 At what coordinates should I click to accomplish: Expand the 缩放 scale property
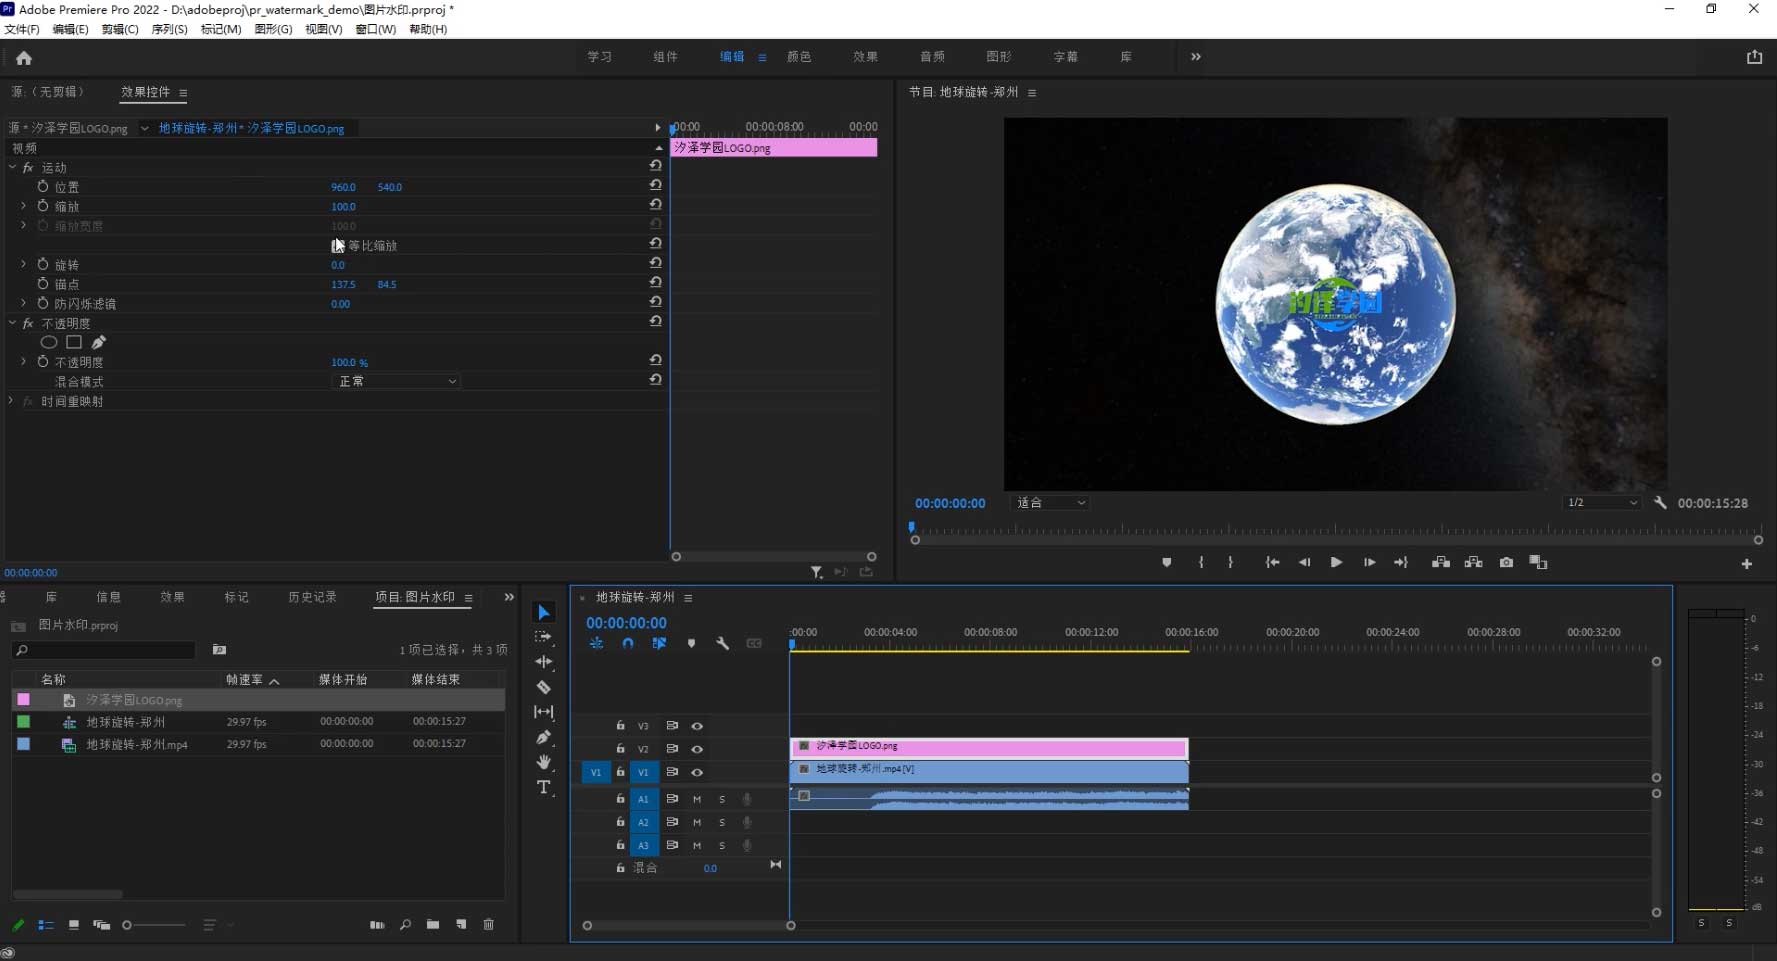click(x=23, y=206)
